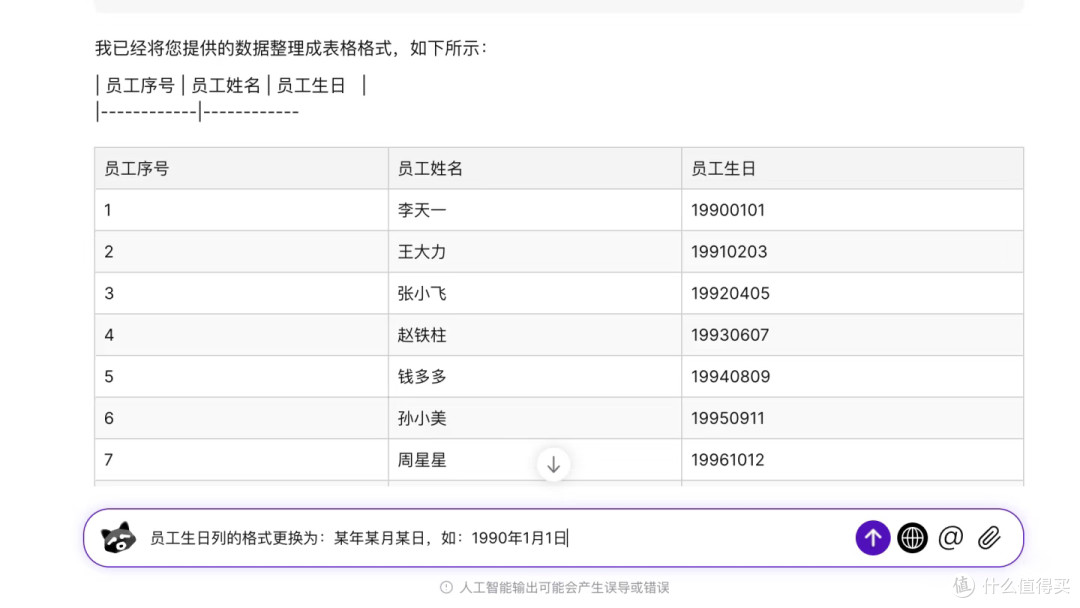1080x608 pixels.
Task: Toggle web search globe icon
Action: (x=912, y=538)
